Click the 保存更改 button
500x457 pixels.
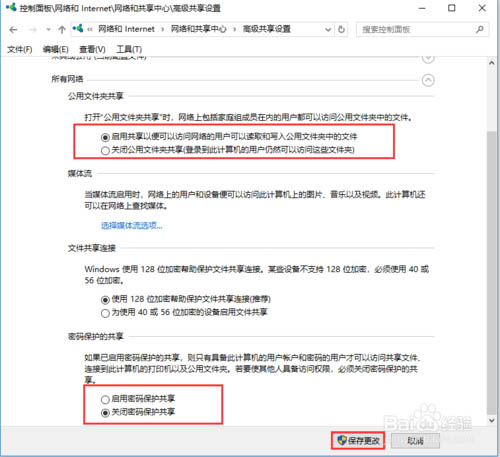(x=358, y=441)
